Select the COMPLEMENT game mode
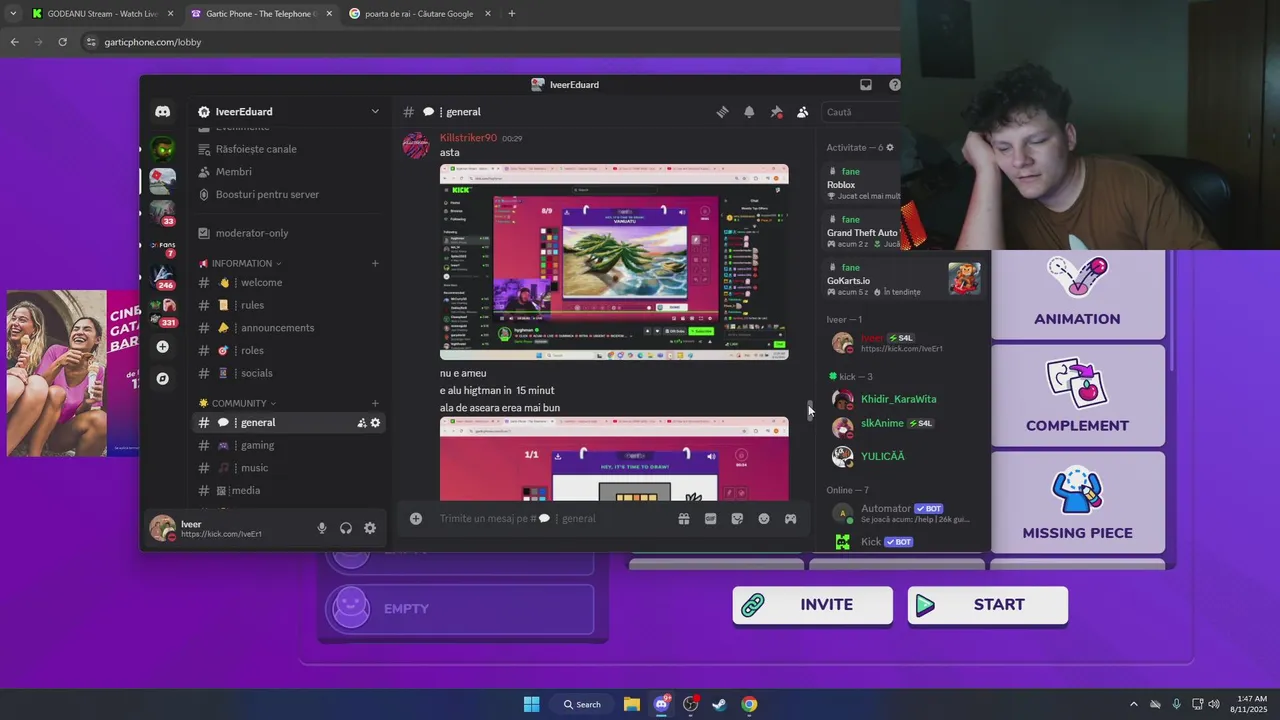Screen dimensions: 1280x720 pyautogui.click(x=1077, y=395)
